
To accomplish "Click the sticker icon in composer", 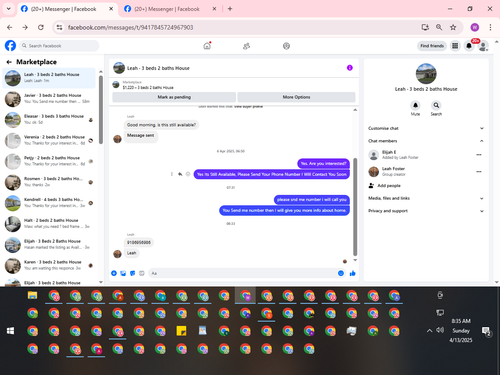I will point(133,273).
